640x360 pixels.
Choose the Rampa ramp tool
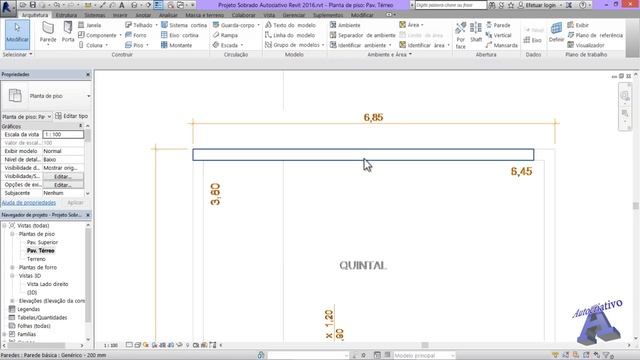point(225,35)
